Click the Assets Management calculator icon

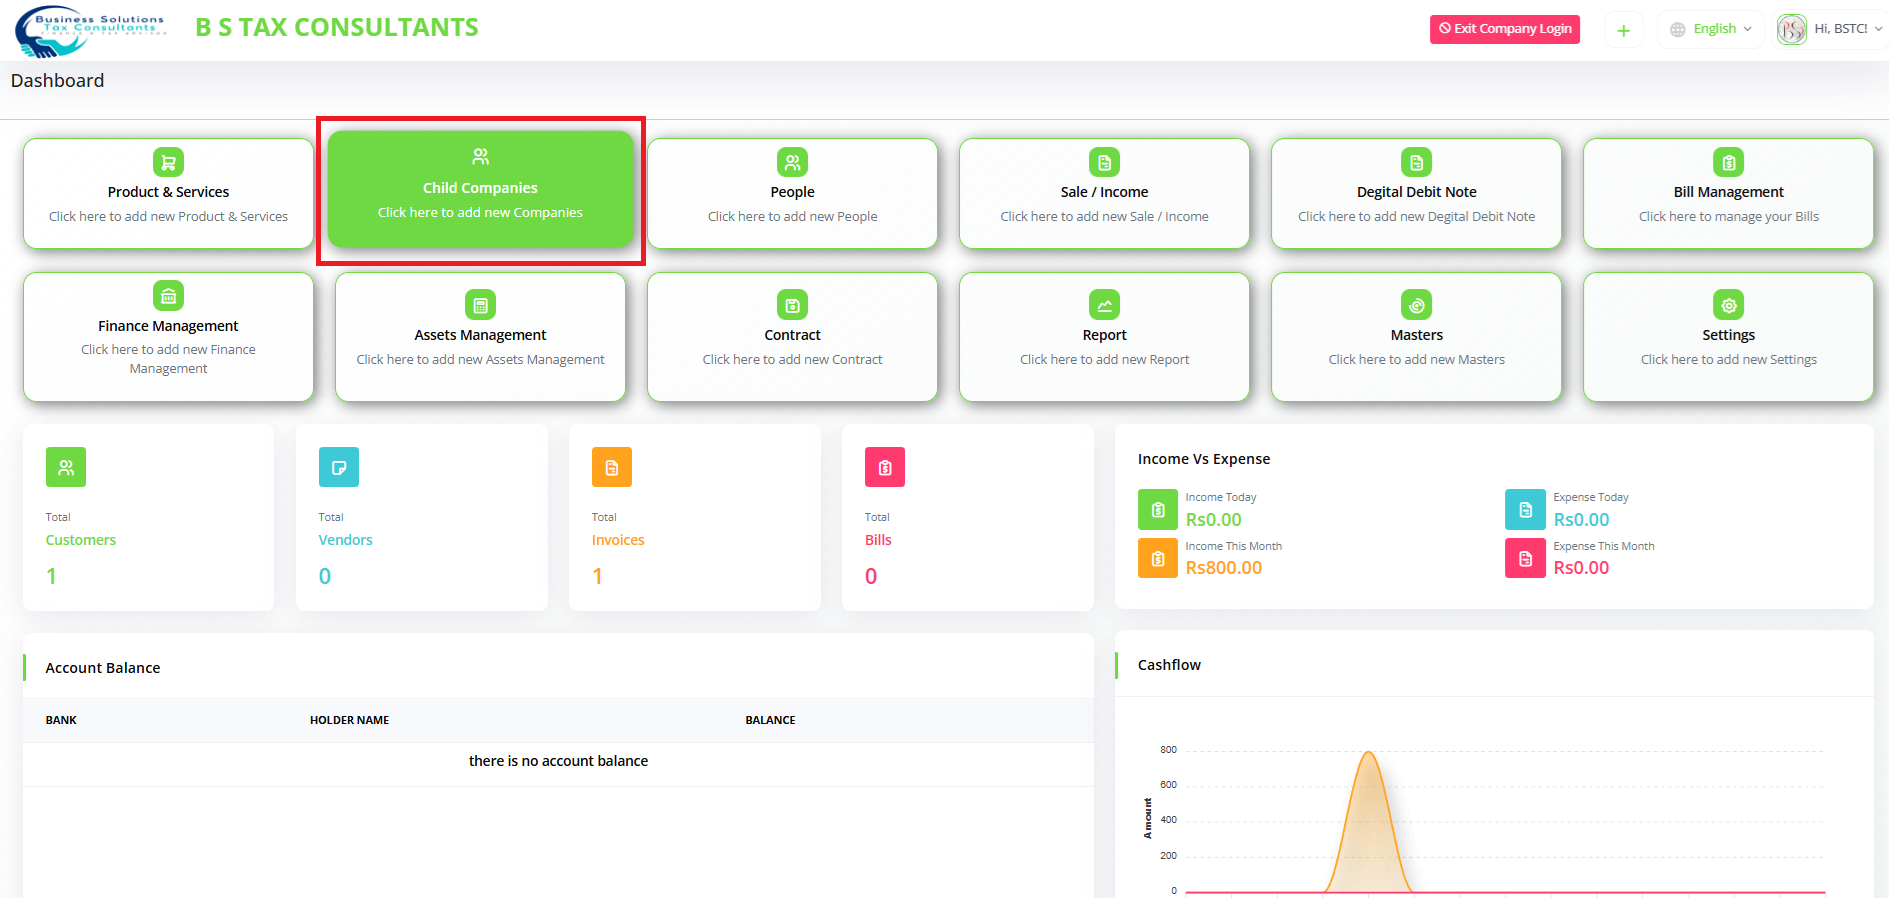pyautogui.click(x=480, y=305)
